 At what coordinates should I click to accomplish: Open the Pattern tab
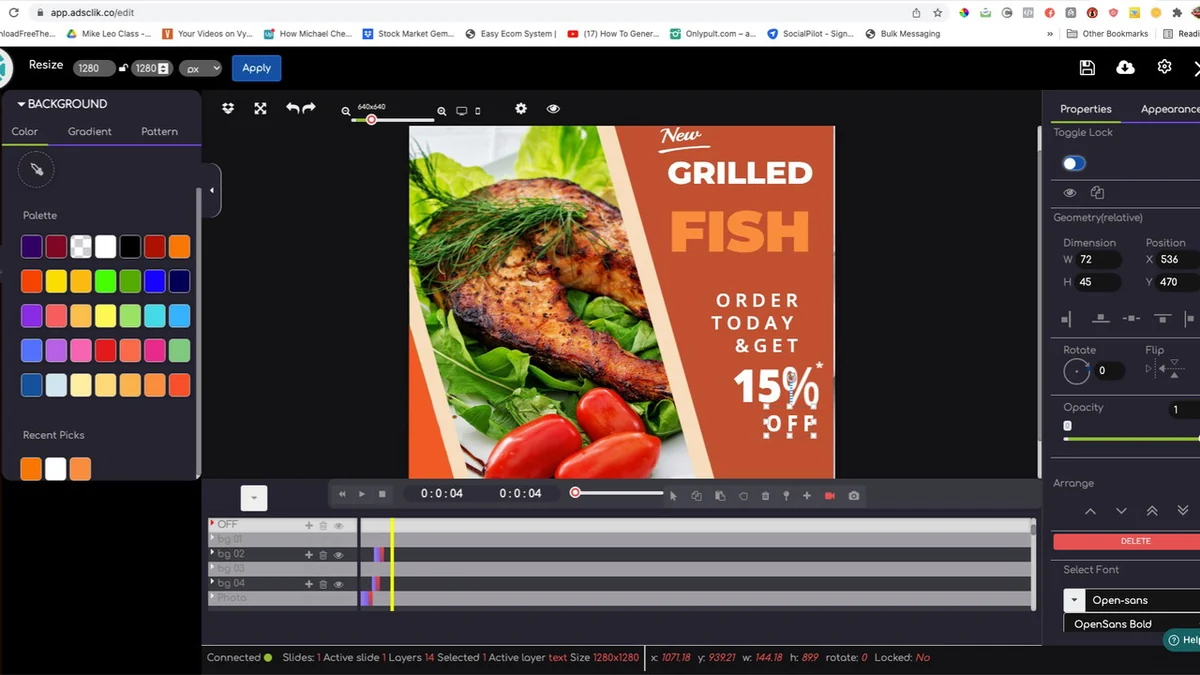[x=159, y=131]
